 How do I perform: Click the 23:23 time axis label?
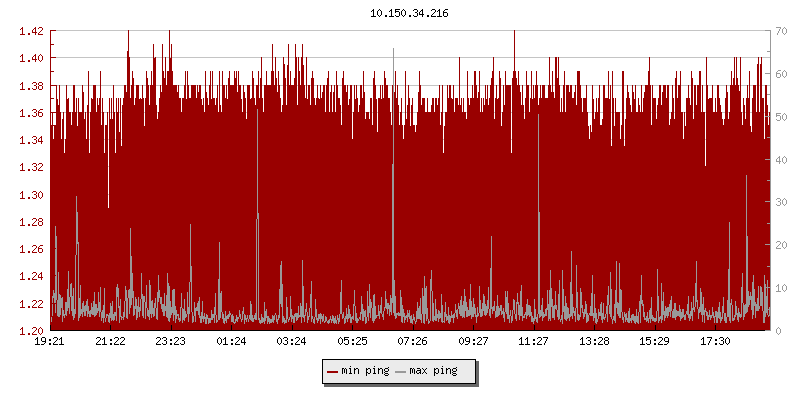click(171, 342)
